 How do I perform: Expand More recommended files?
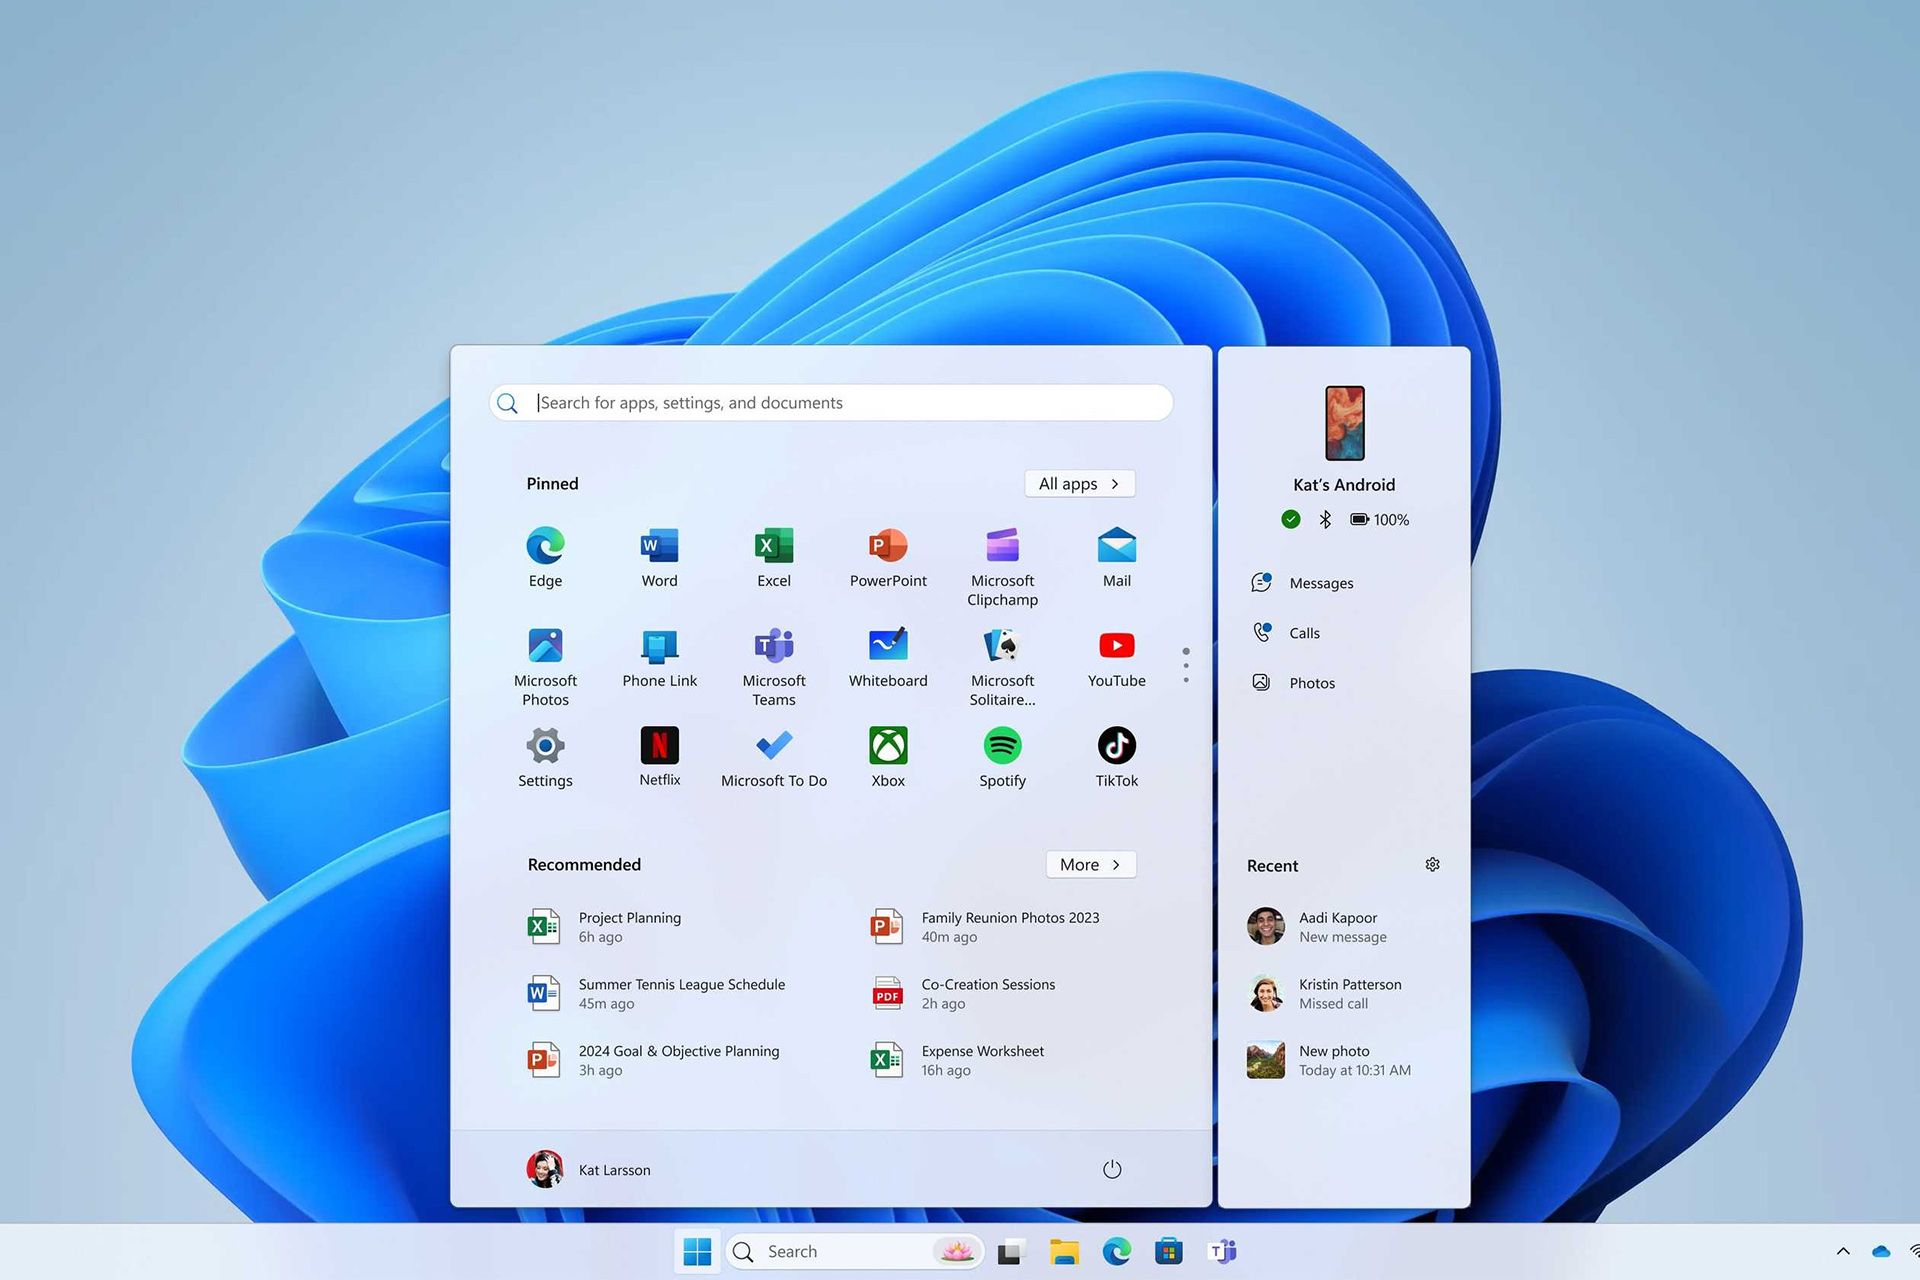(1091, 864)
